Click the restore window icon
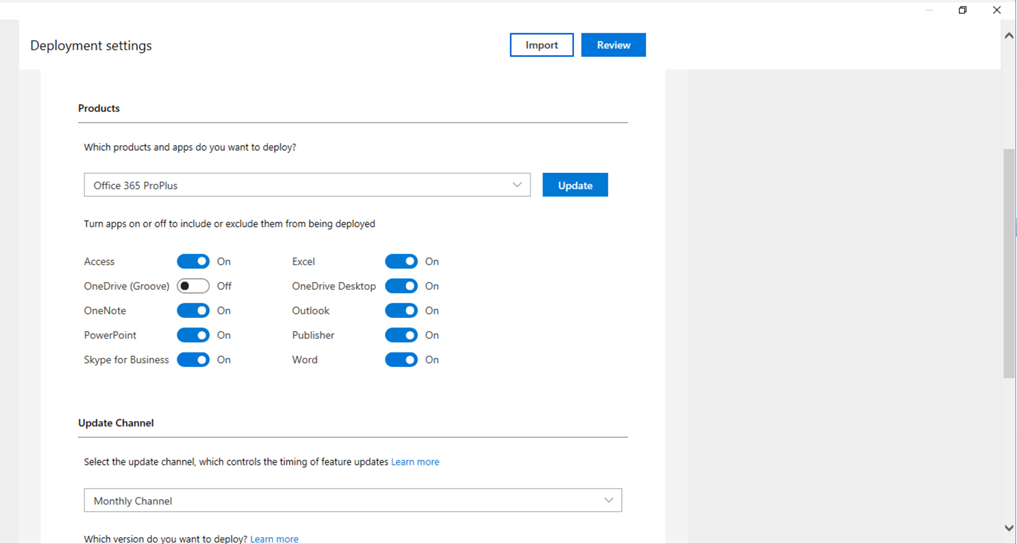1017x544 pixels. pyautogui.click(x=963, y=10)
